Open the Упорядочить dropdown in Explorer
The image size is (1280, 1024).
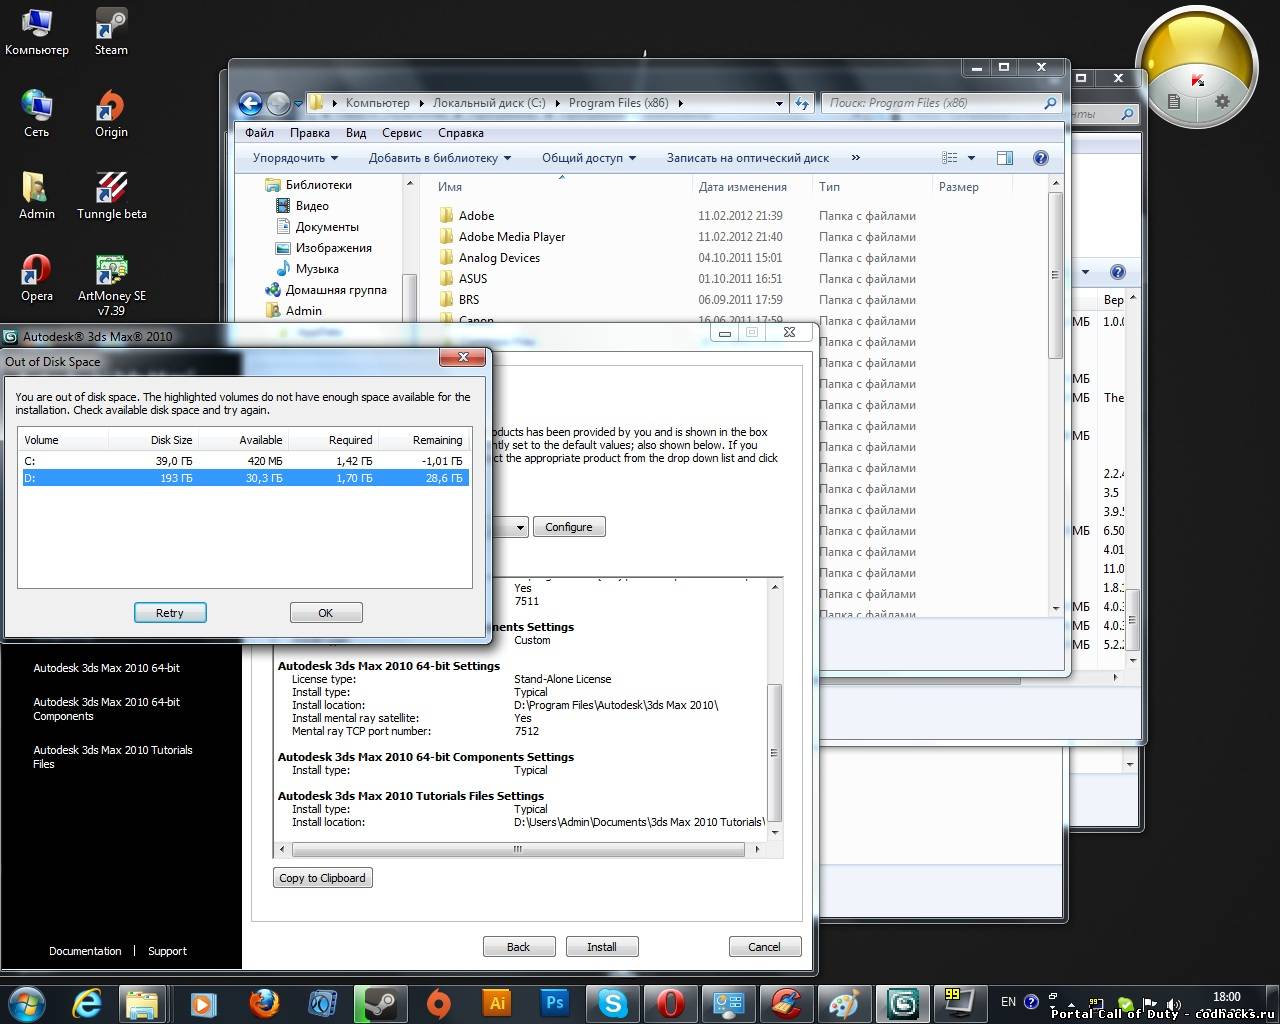295,158
